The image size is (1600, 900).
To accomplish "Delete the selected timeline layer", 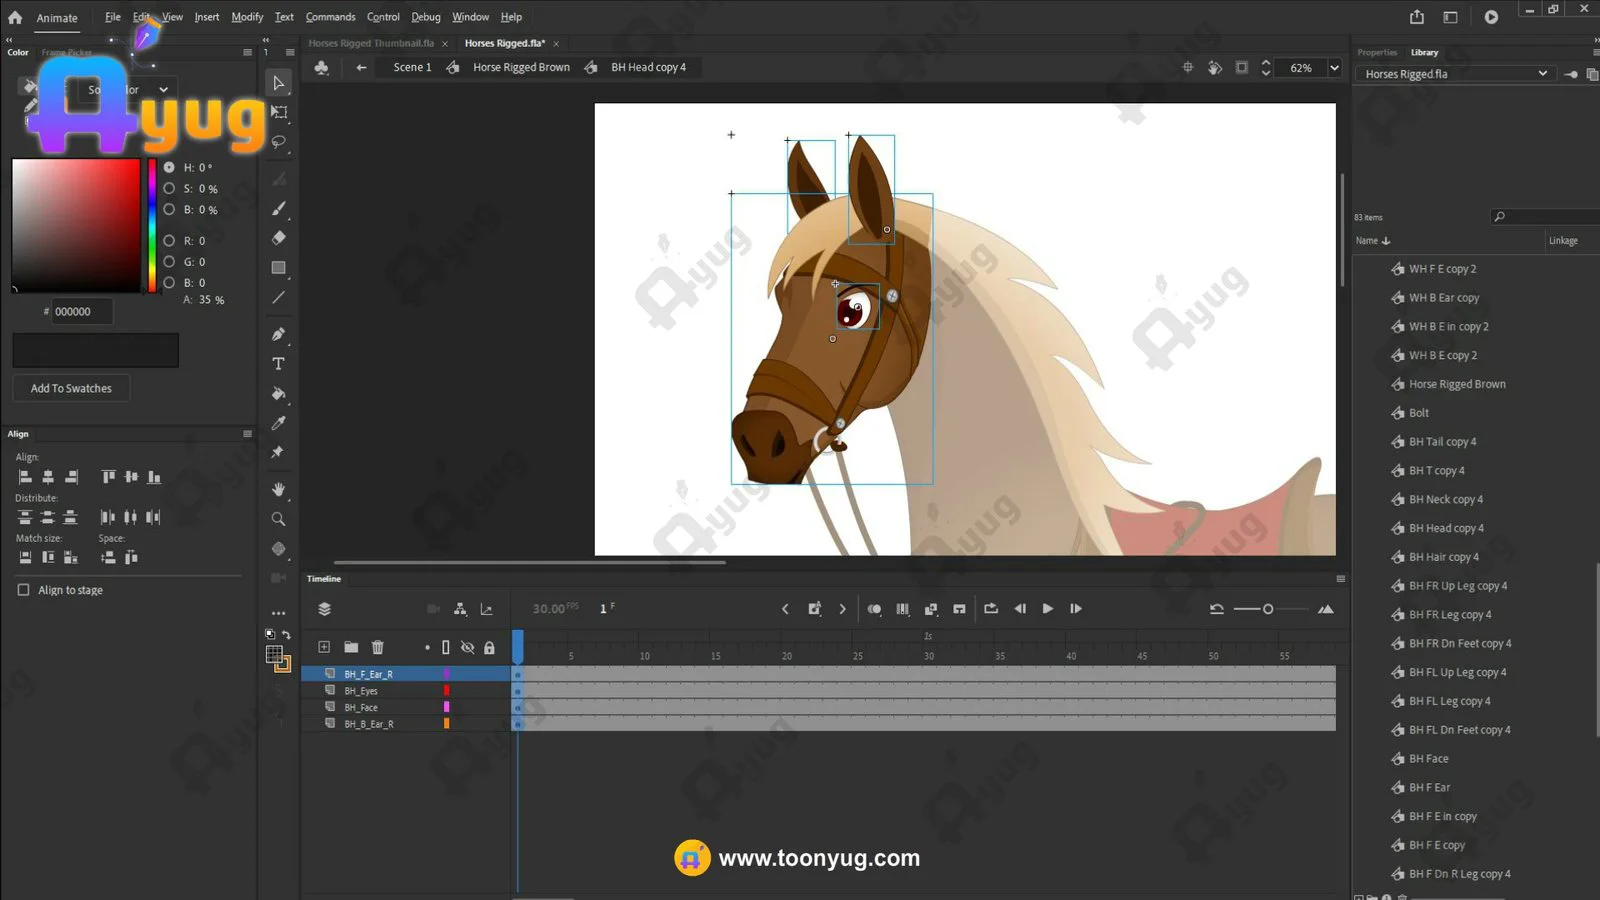I will [377, 647].
